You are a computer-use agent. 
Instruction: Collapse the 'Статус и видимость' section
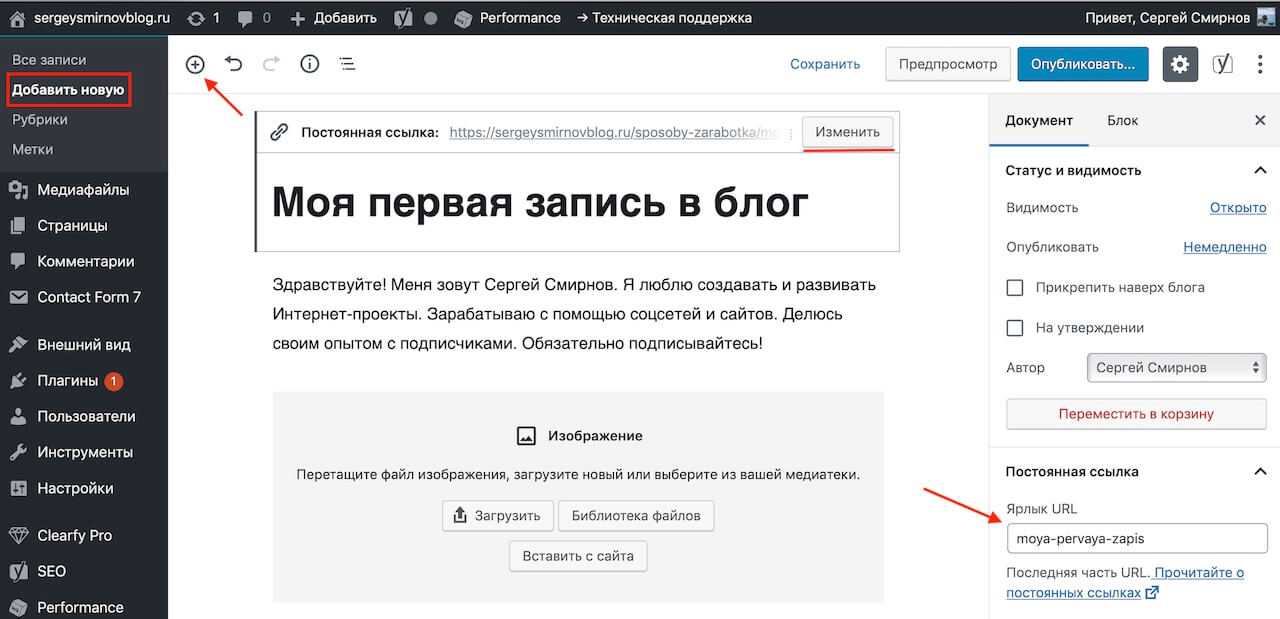pyautogui.click(x=1260, y=170)
